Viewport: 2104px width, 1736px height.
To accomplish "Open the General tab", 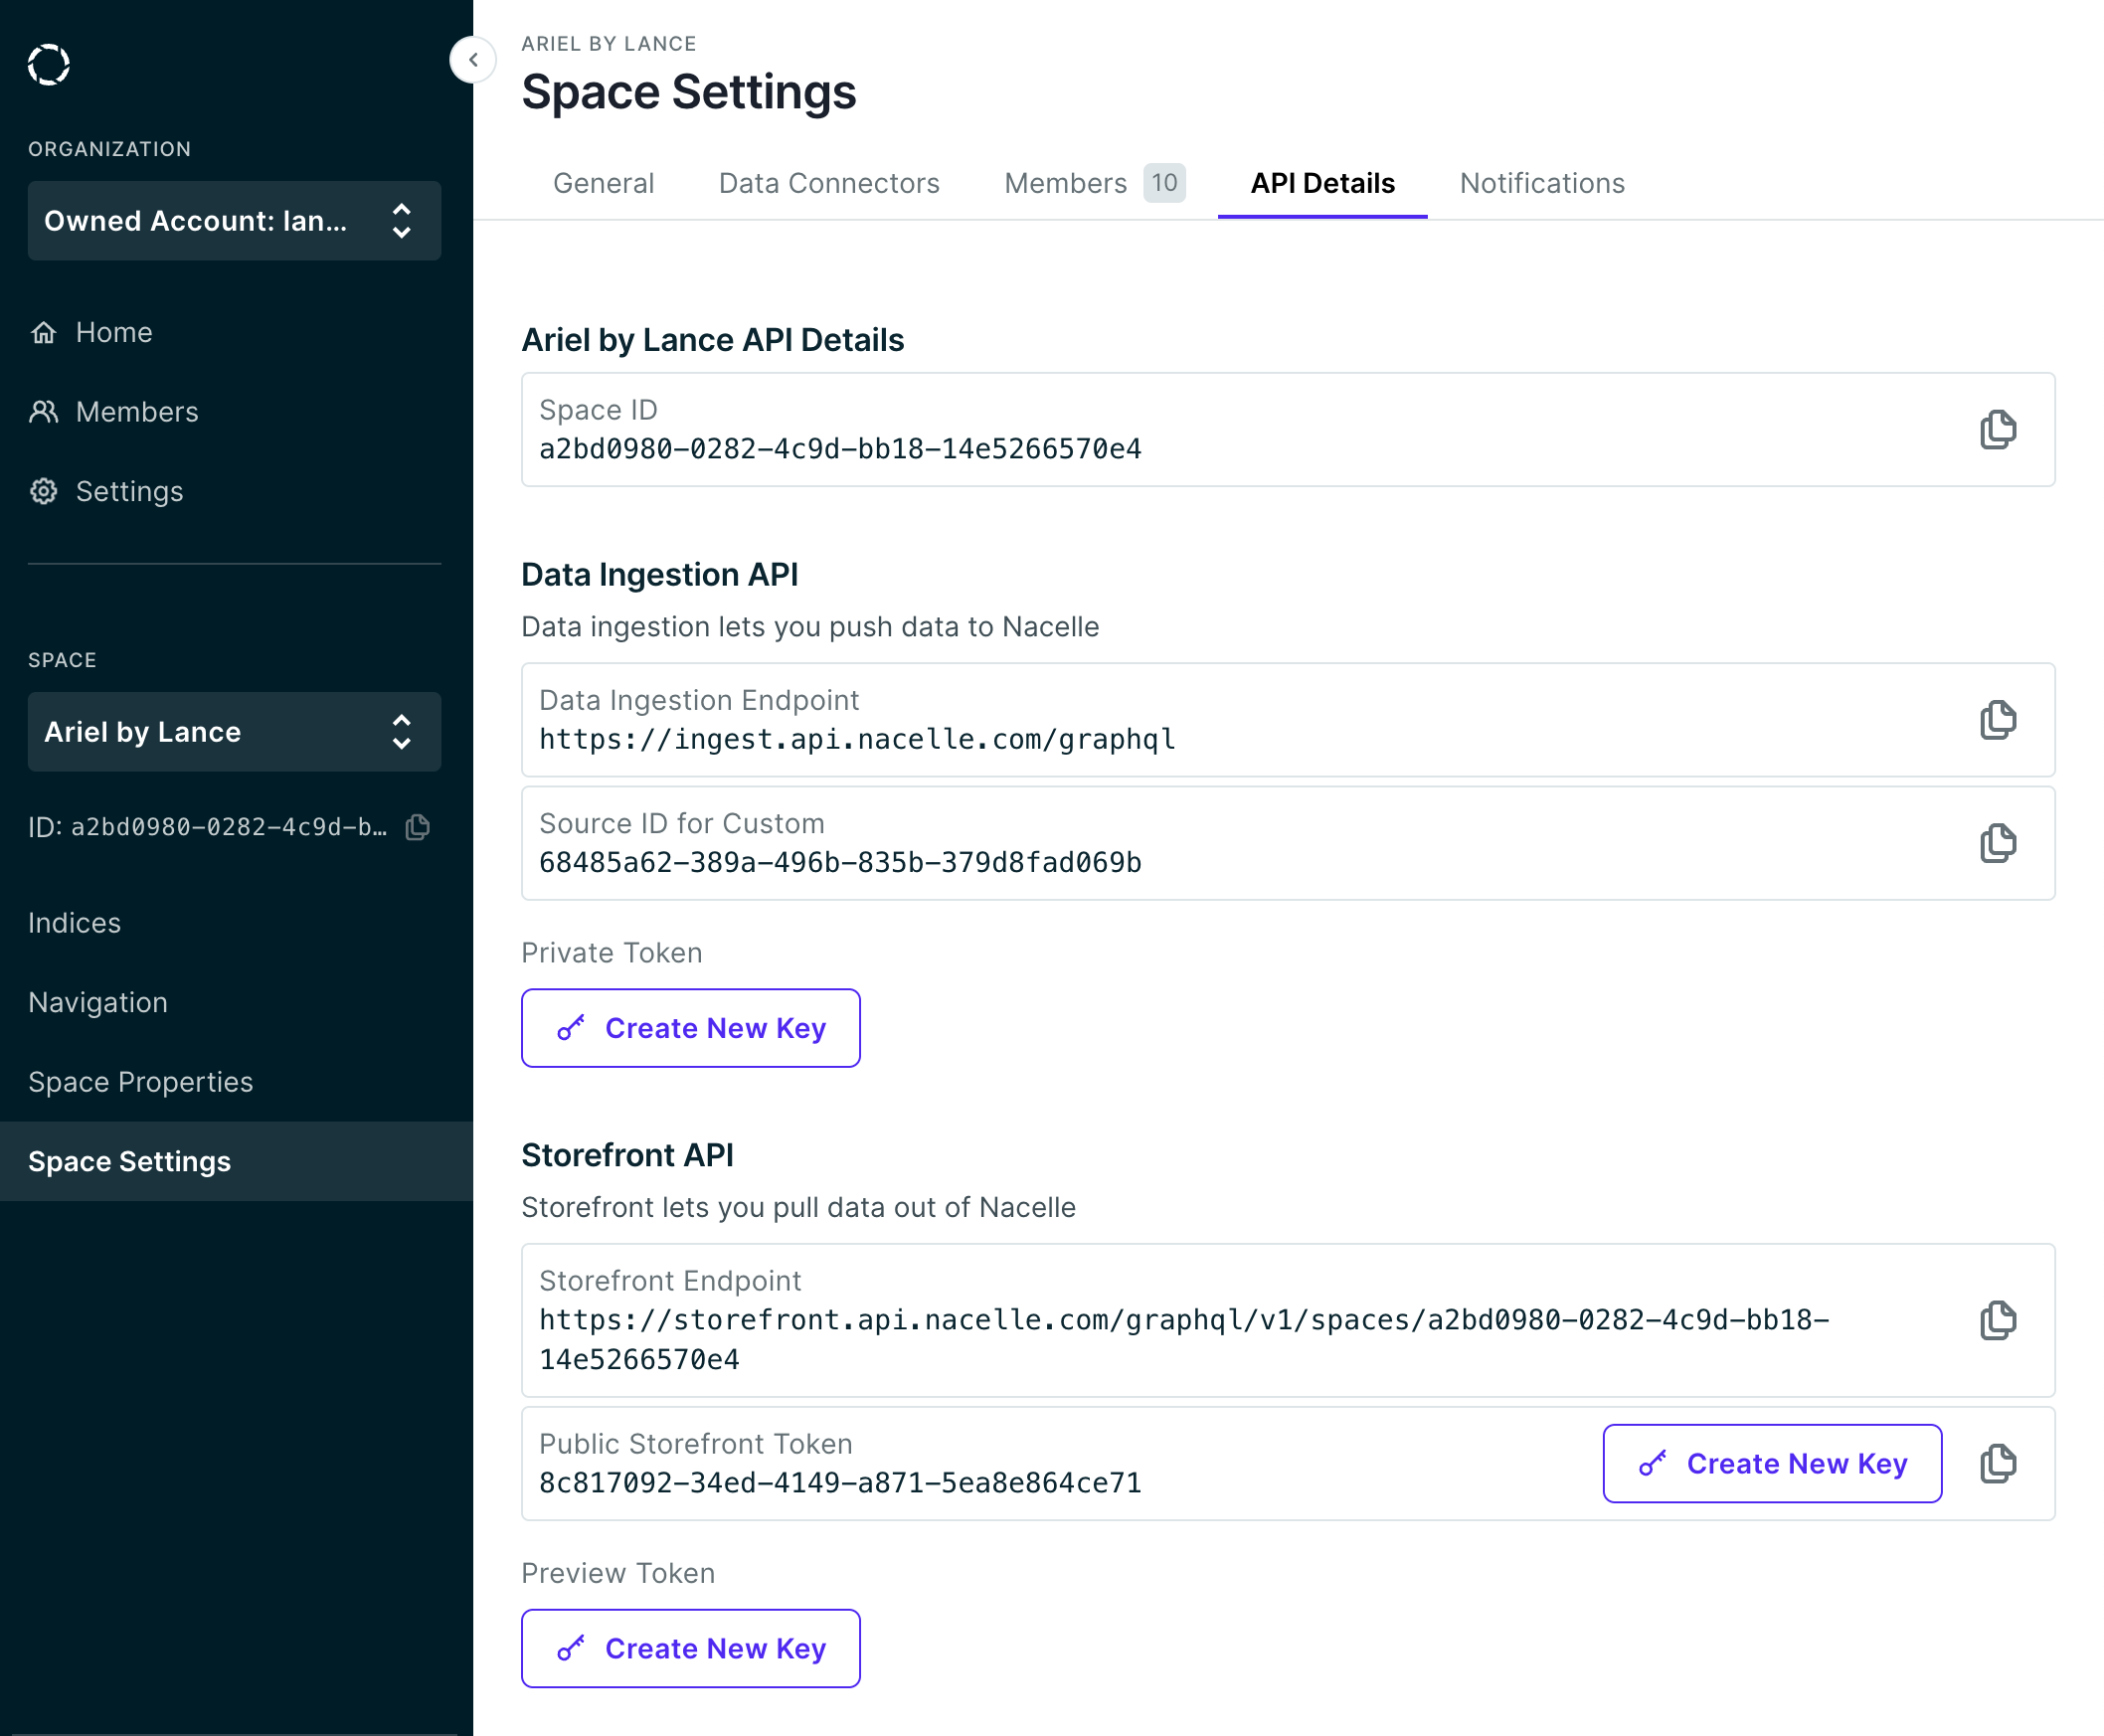I will (x=603, y=183).
